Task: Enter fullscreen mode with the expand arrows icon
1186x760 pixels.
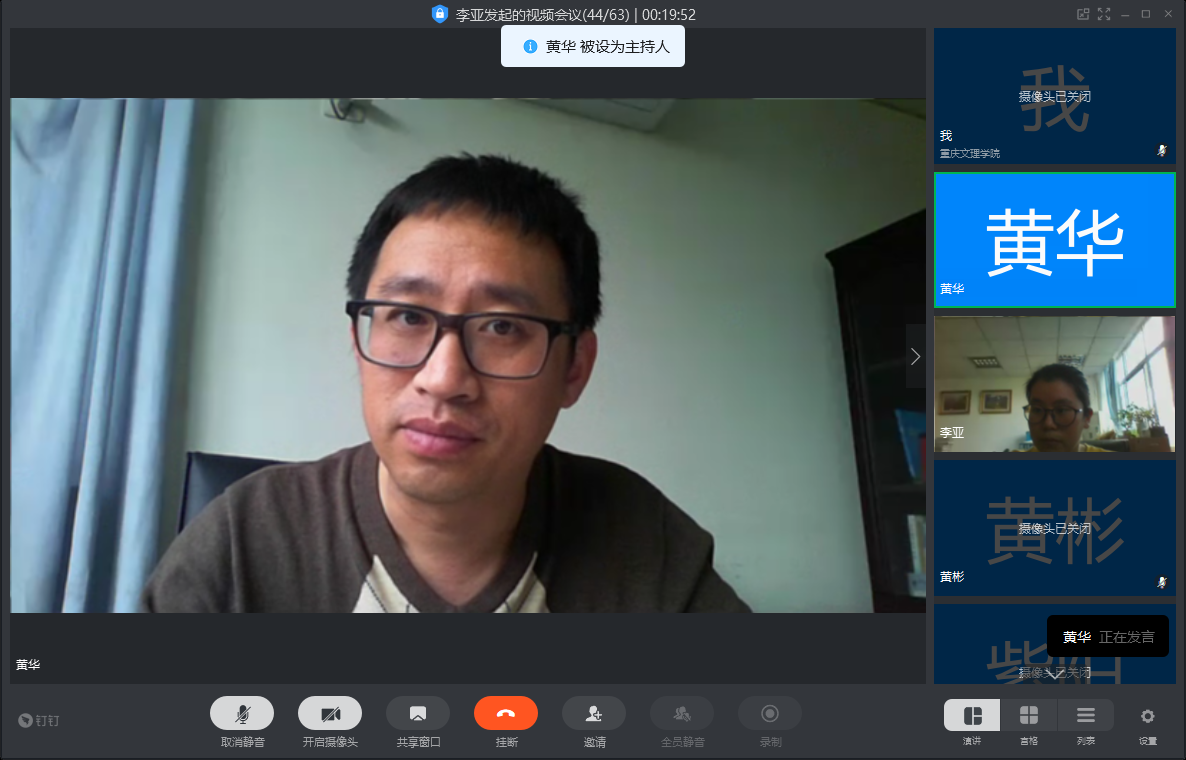Action: 1104,14
